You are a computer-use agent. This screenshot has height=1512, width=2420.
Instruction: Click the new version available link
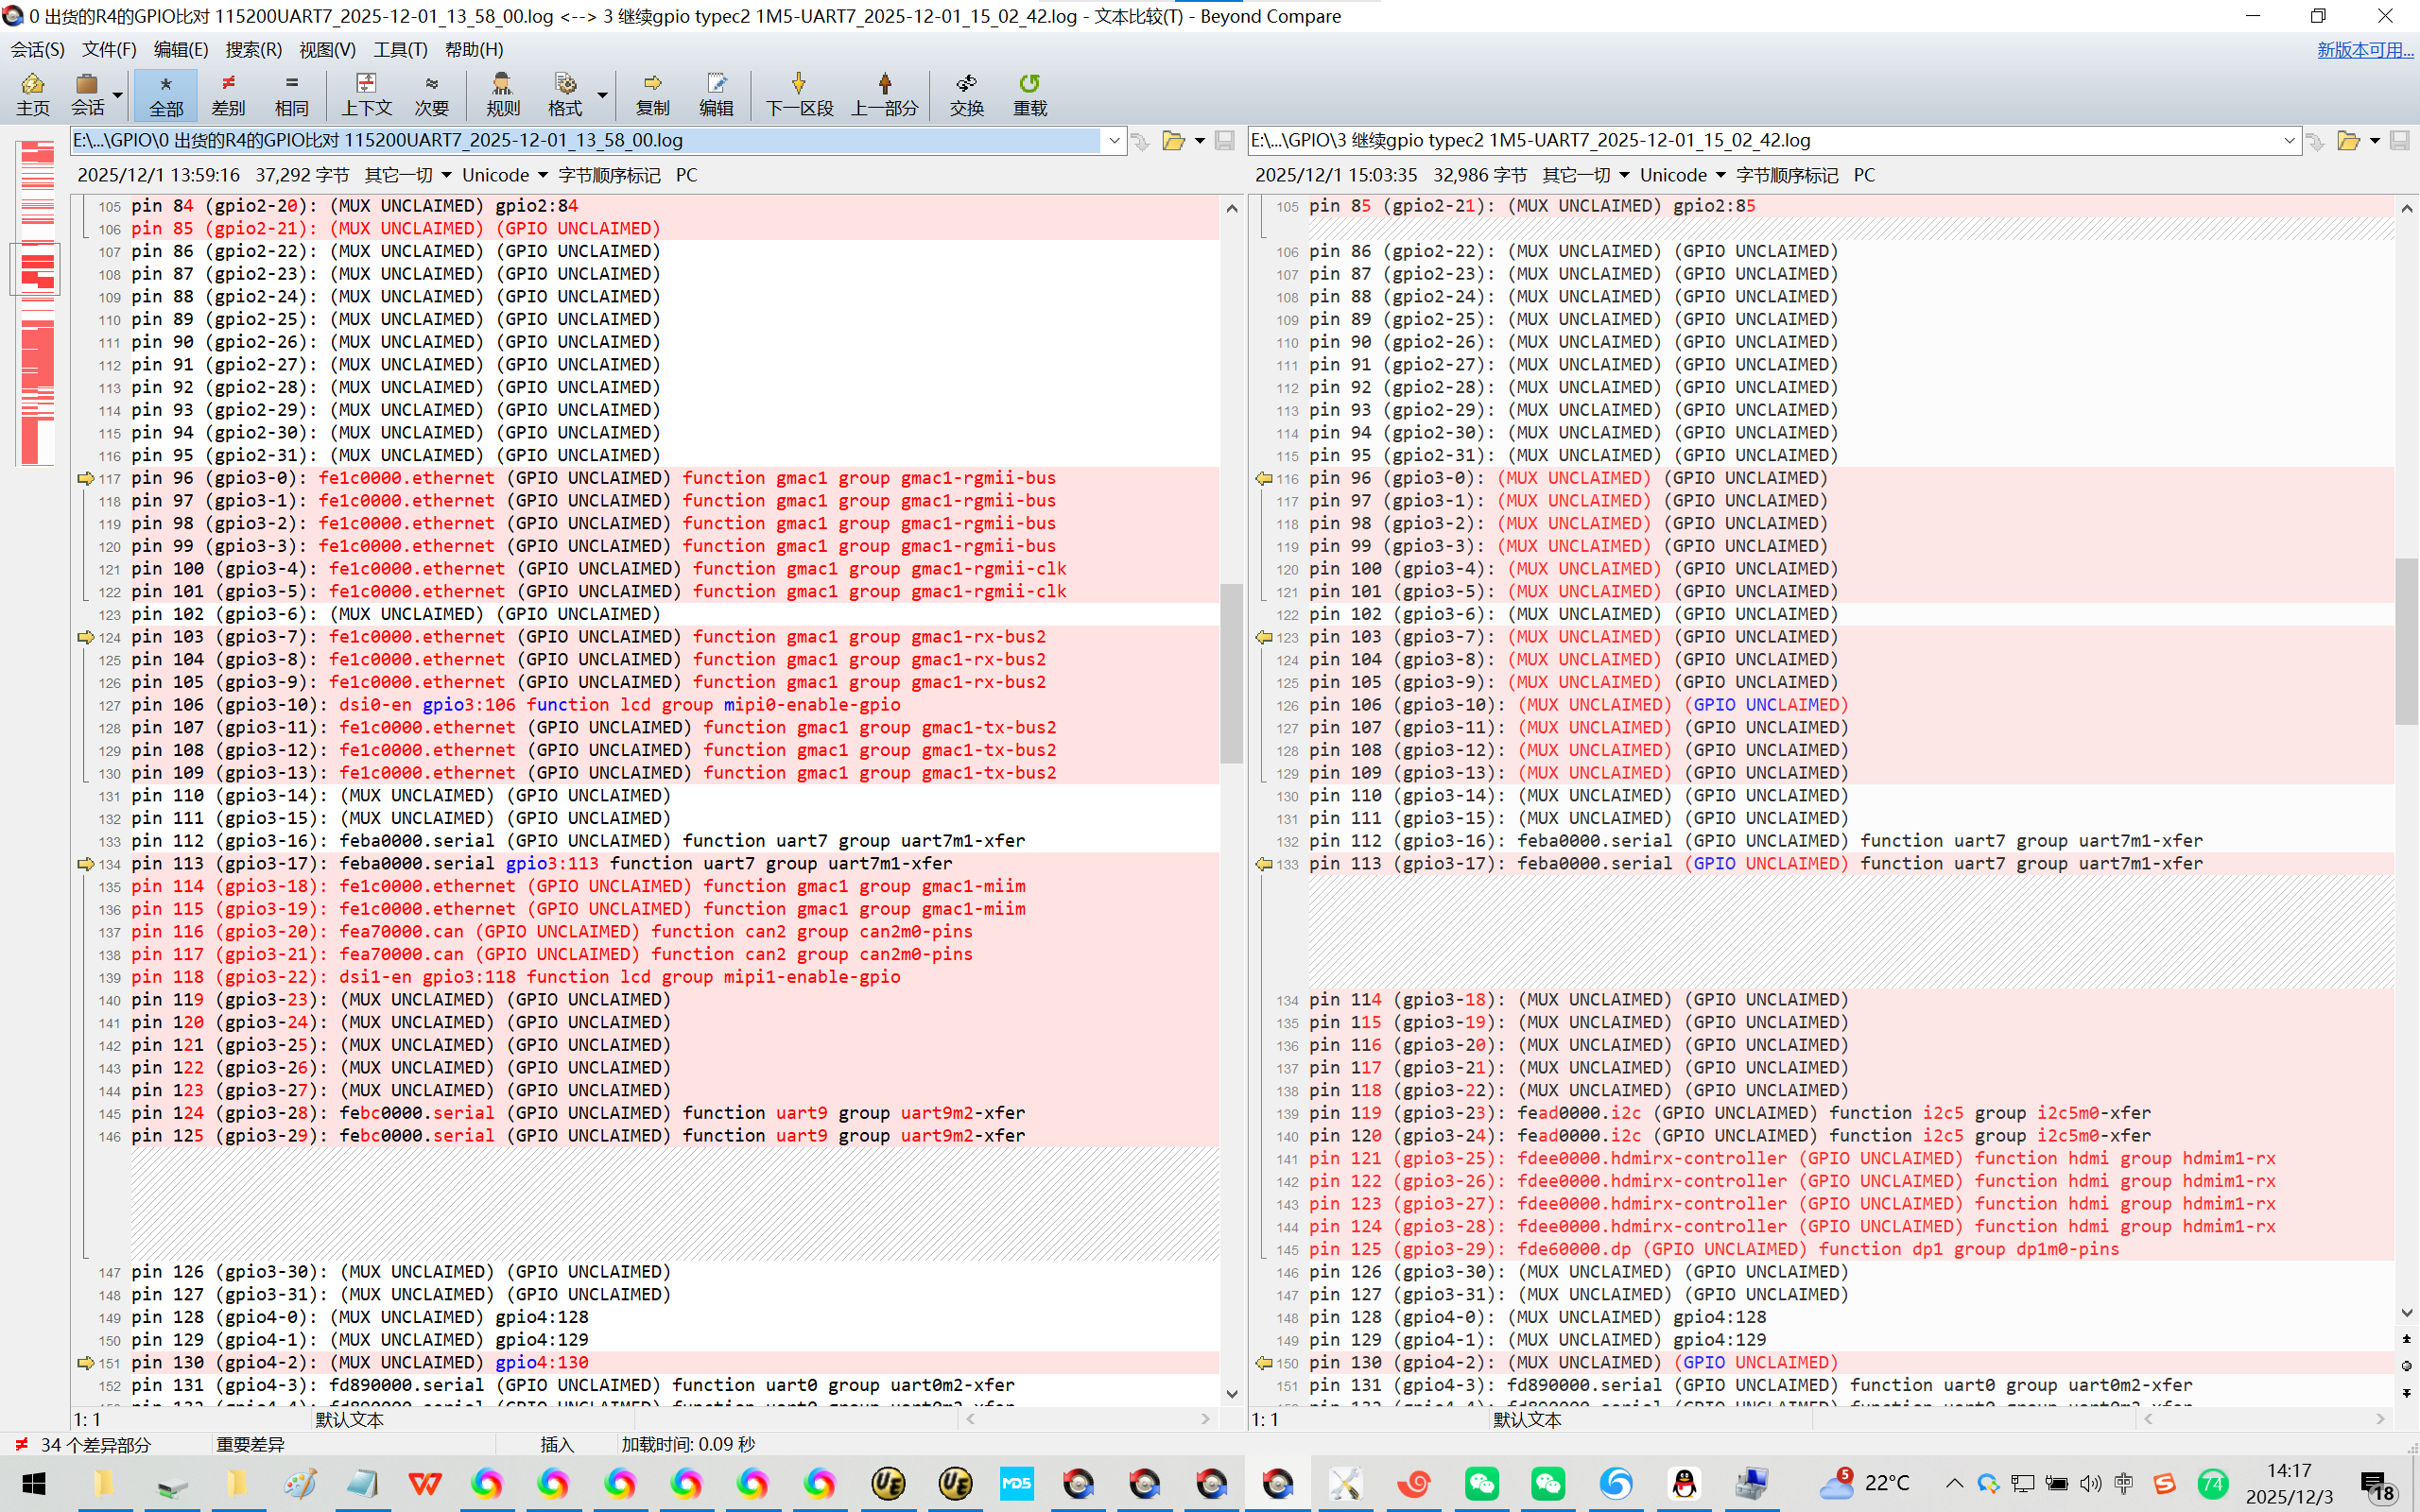pos(2364,50)
